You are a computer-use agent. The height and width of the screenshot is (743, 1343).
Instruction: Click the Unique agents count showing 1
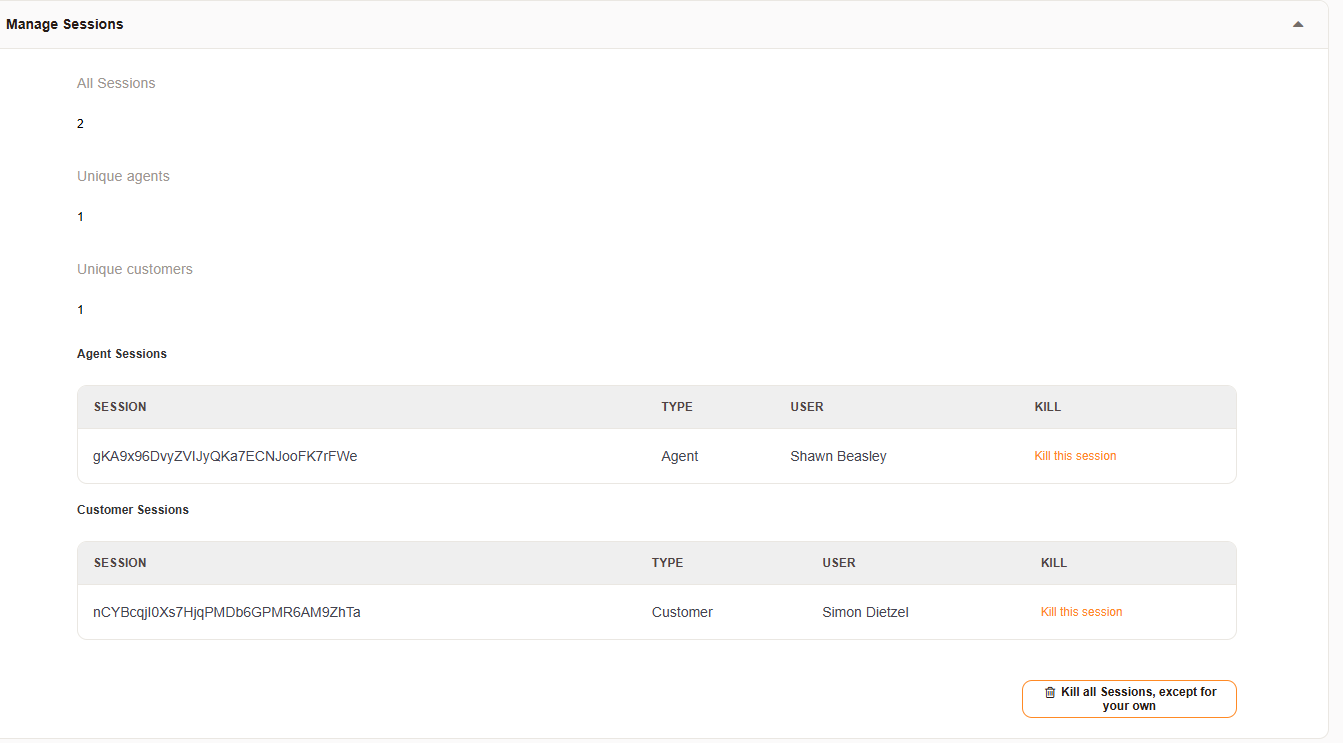pos(80,216)
